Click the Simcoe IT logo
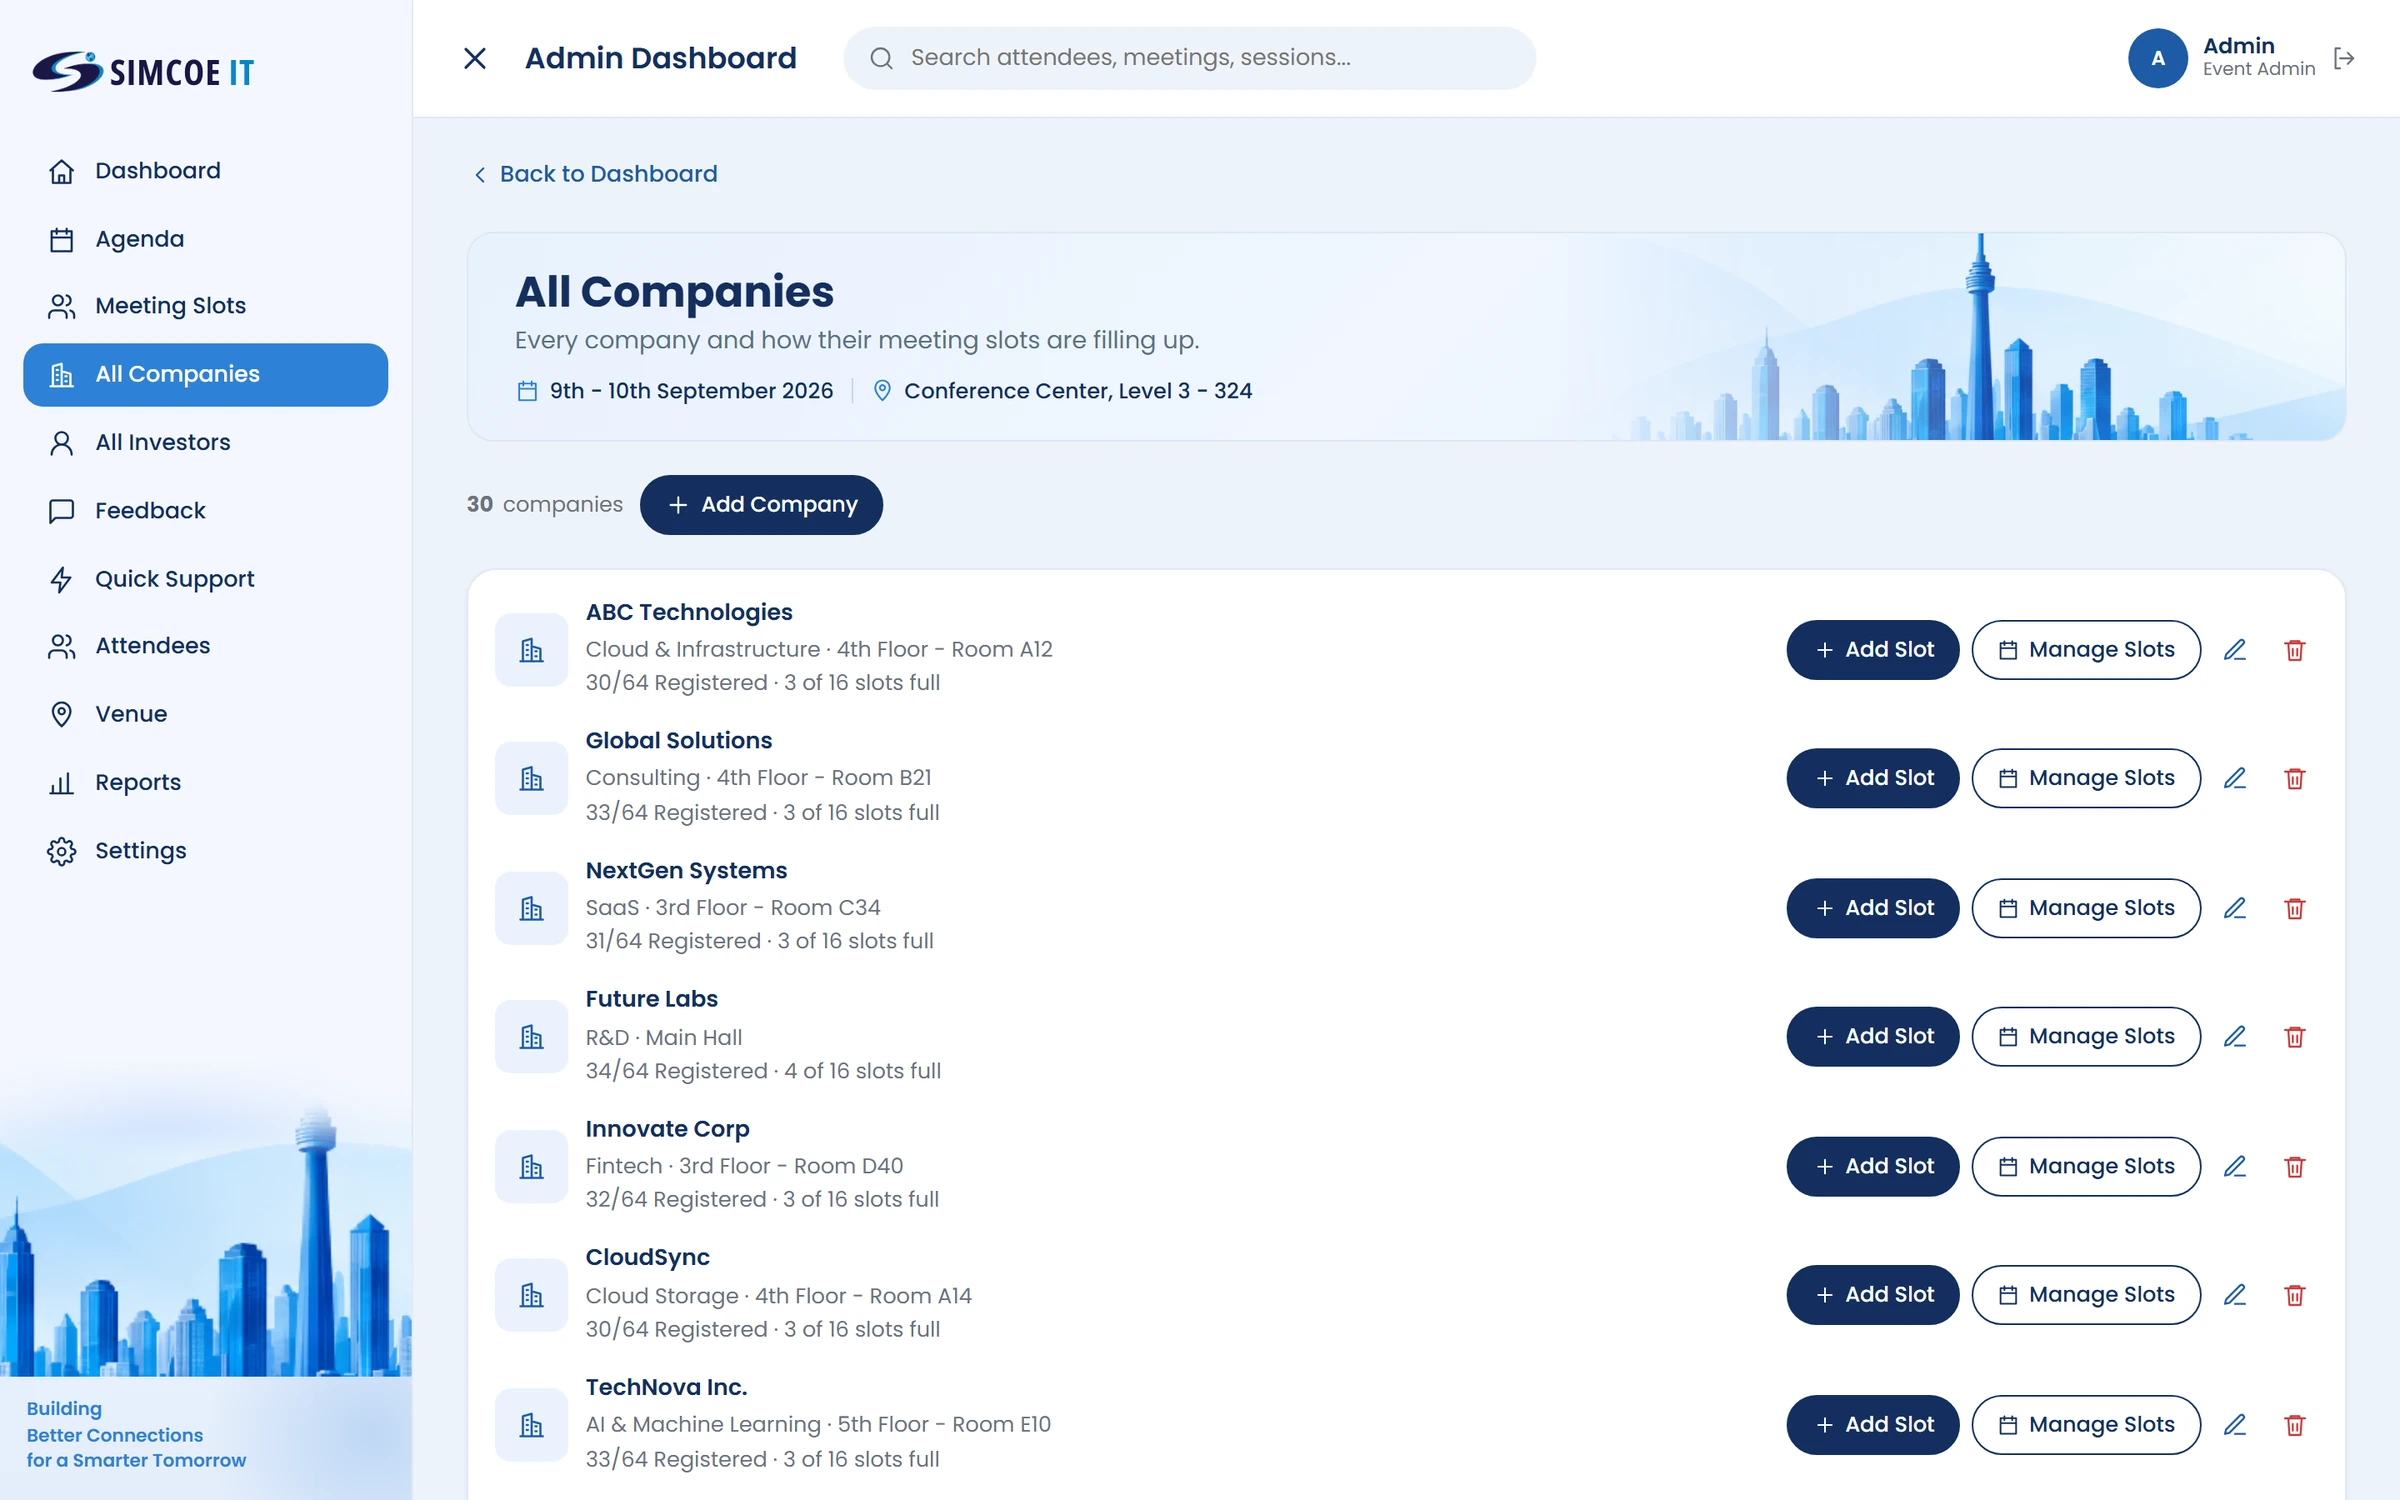This screenshot has width=2400, height=1500. [143, 71]
